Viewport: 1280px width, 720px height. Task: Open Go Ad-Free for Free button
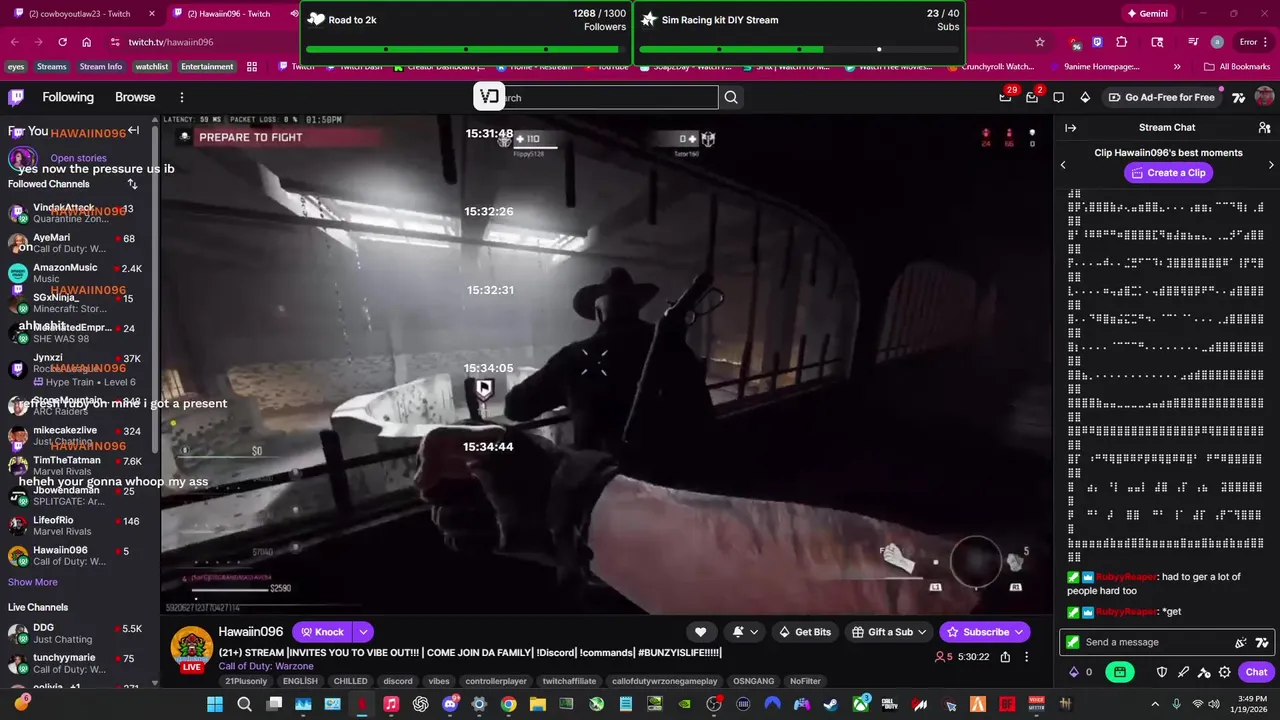coord(1161,97)
